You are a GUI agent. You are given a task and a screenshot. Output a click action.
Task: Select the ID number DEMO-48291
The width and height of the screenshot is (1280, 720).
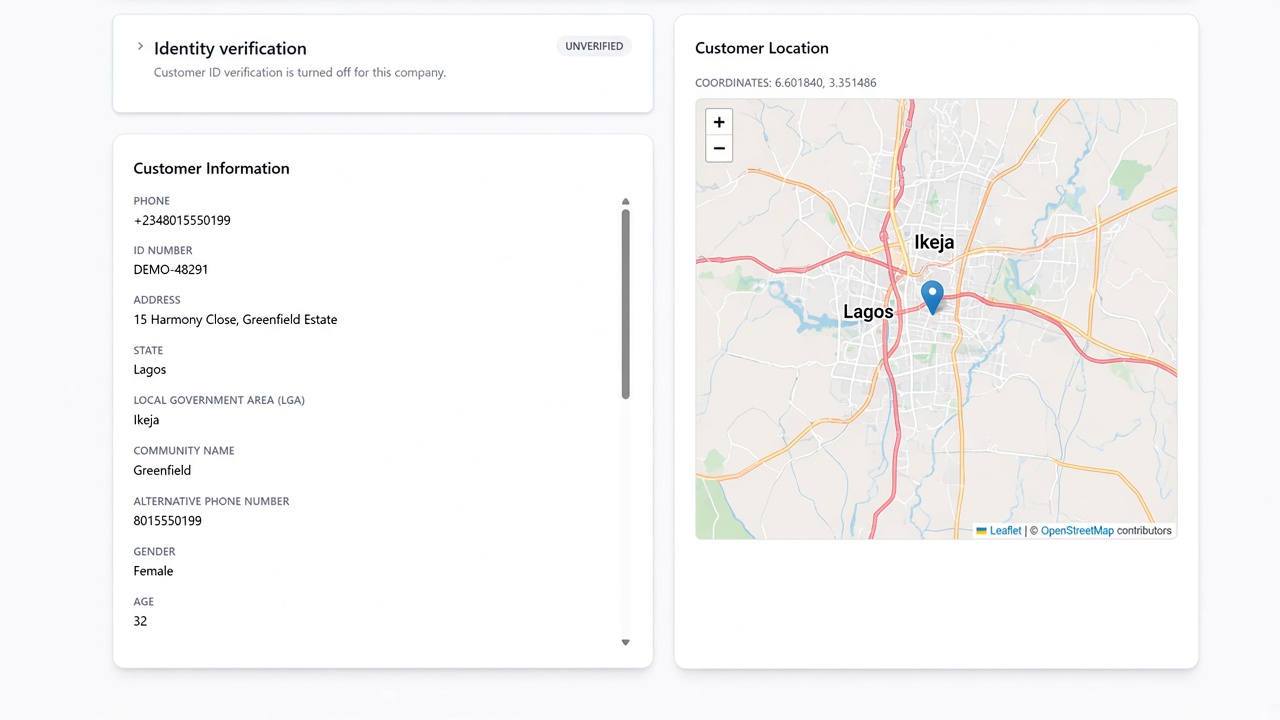pyautogui.click(x=171, y=269)
